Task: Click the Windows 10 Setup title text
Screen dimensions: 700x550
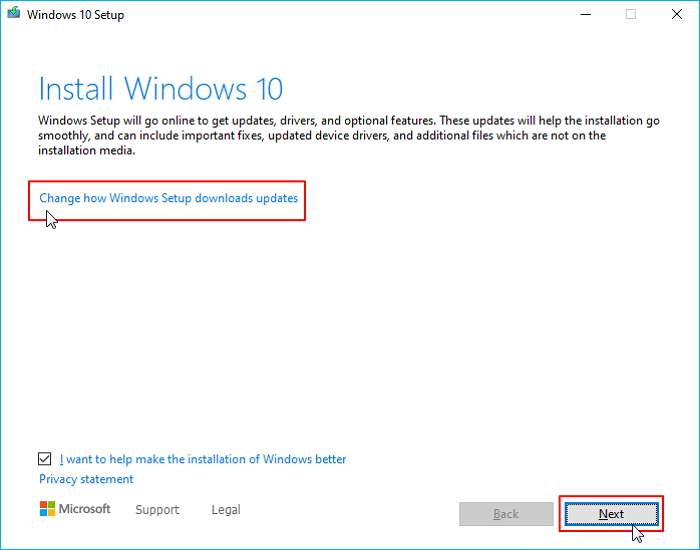Action: coord(75,15)
